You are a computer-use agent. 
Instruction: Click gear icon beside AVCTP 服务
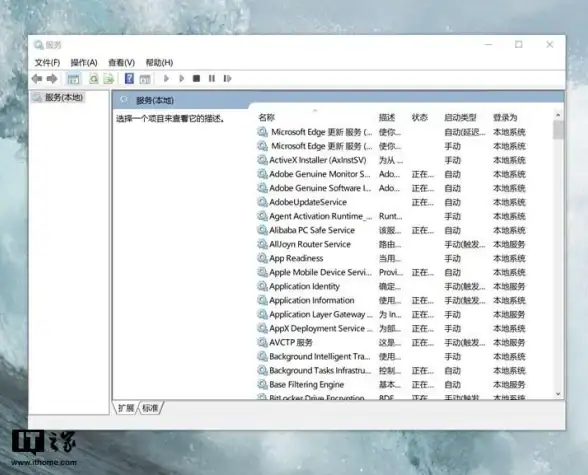(262, 342)
